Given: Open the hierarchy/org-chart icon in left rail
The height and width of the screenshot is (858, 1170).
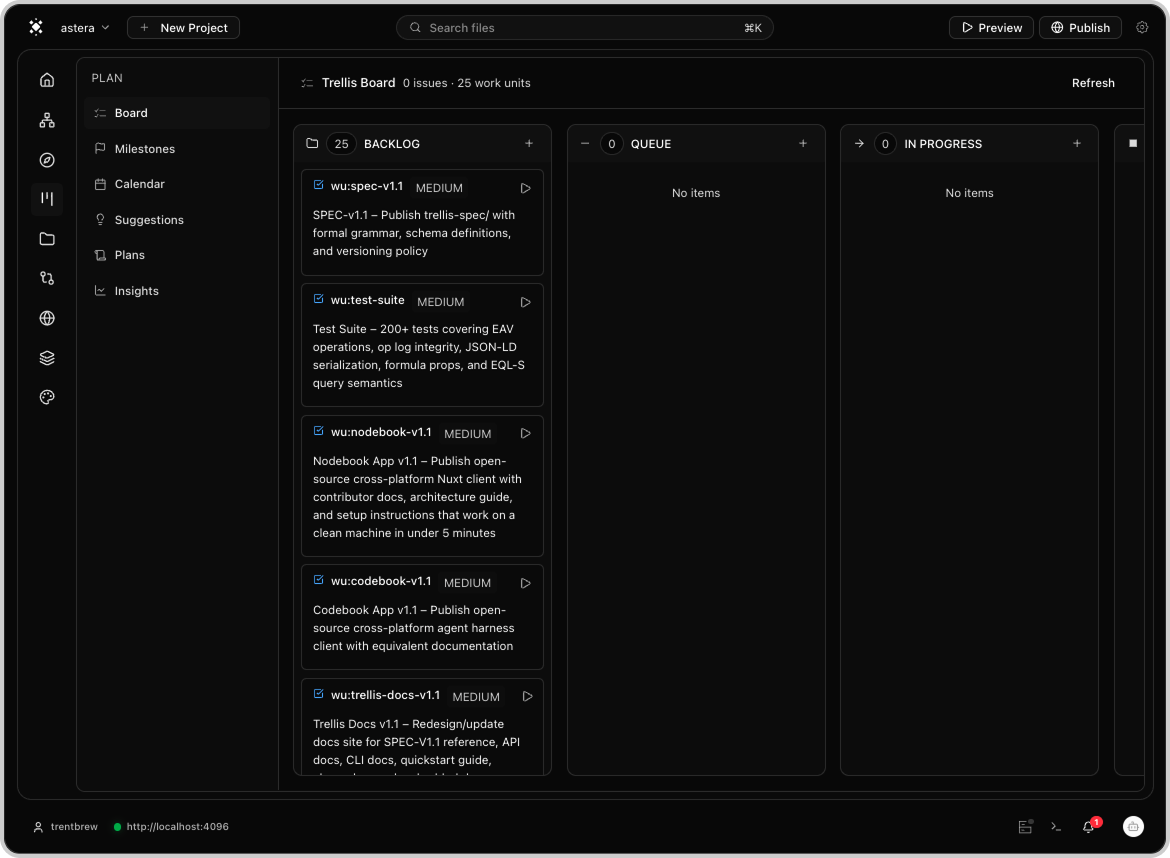Looking at the screenshot, I should tap(47, 120).
